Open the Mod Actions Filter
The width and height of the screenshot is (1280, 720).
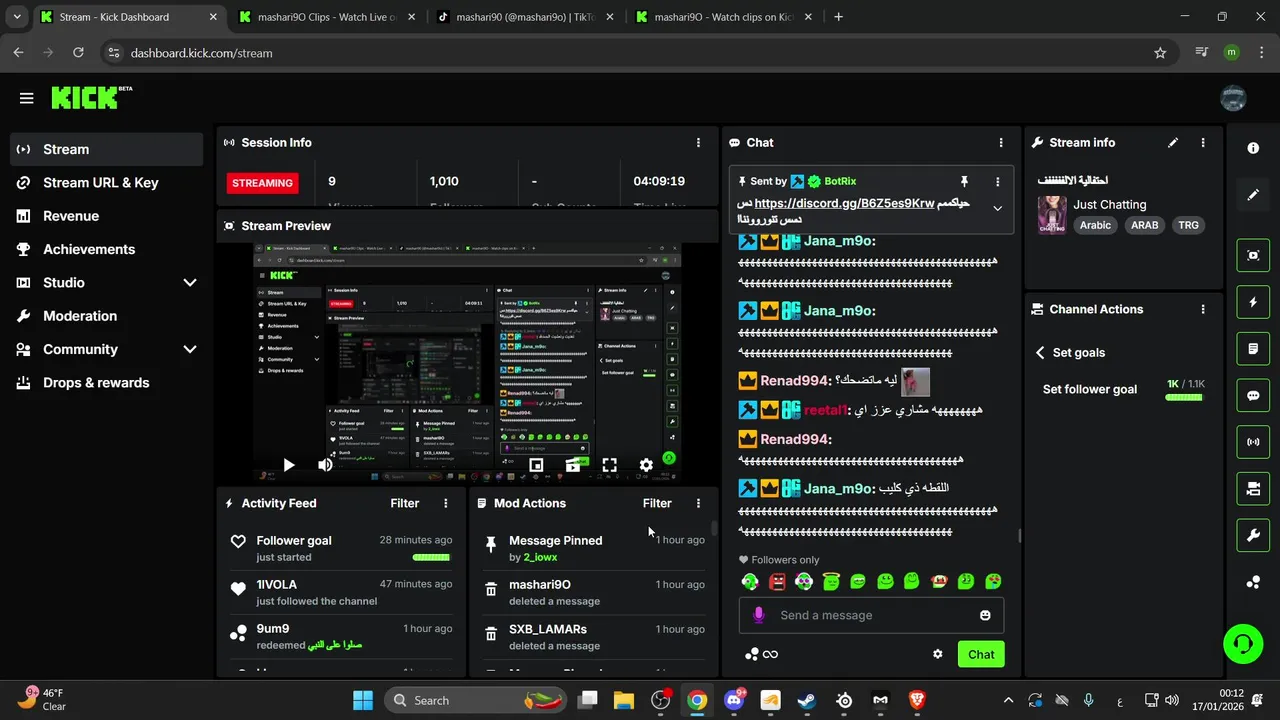[657, 503]
